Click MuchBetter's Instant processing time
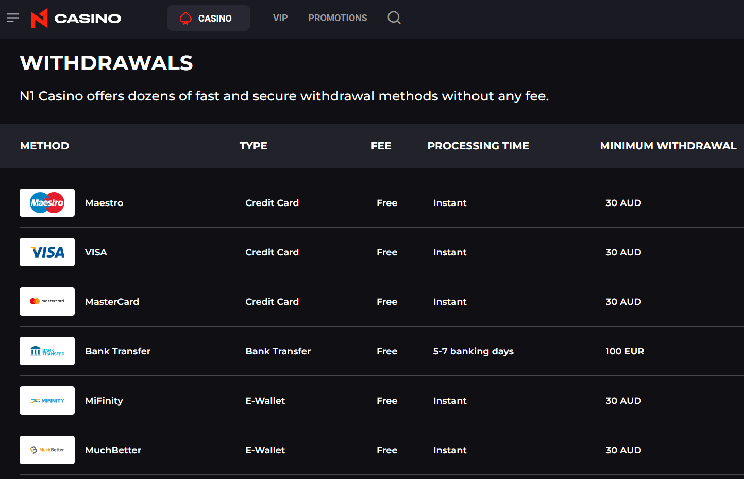 450,450
